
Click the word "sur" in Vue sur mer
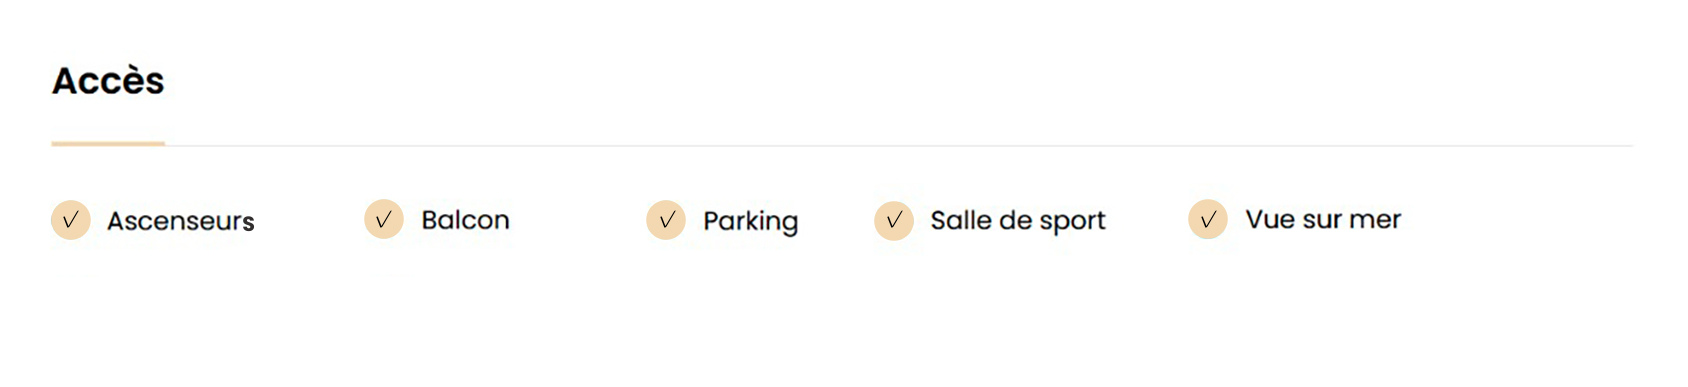coord(1322,220)
